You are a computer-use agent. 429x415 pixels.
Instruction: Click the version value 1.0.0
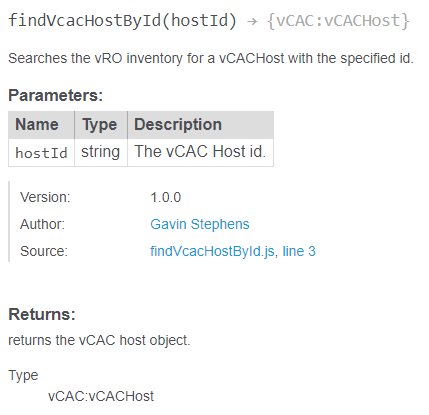[166, 197]
